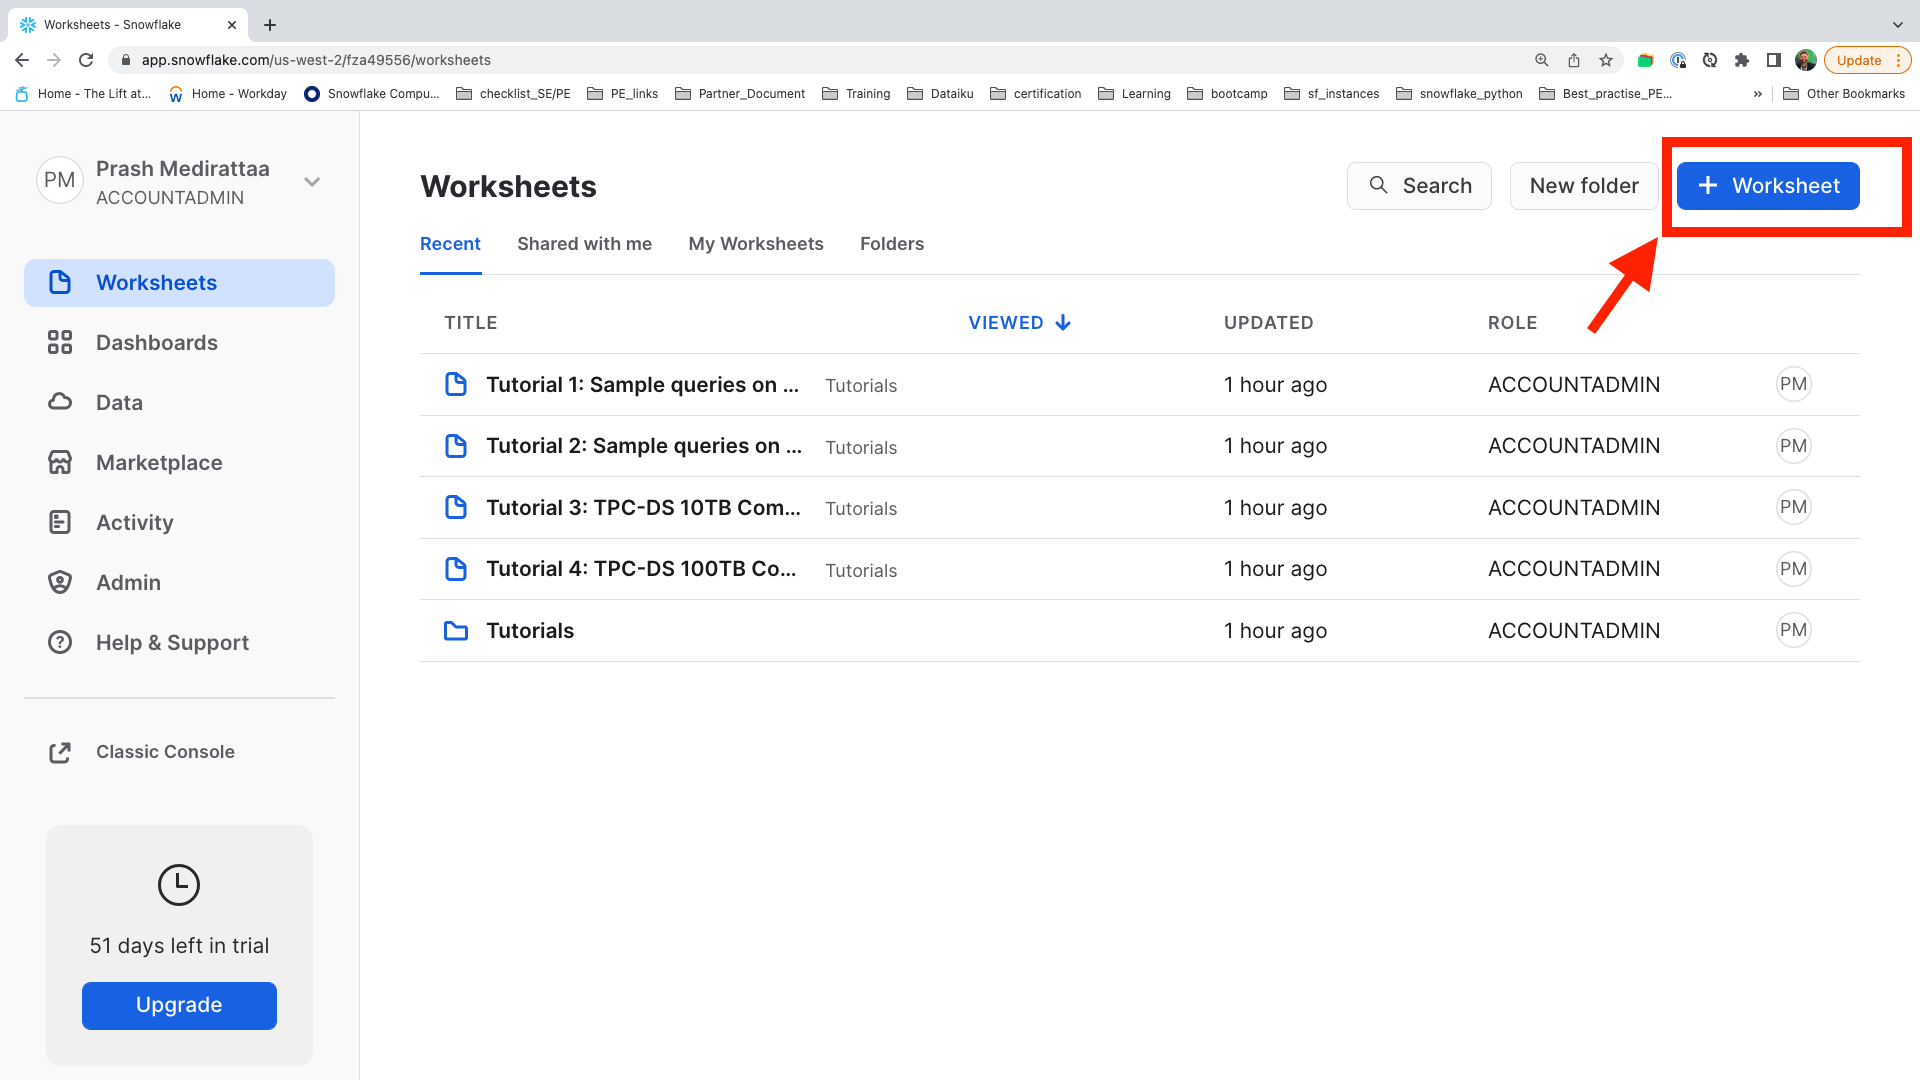The height and width of the screenshot is (1080, 1920).
Task: Switch to the Folders tab
Action: tap(891, 244)
